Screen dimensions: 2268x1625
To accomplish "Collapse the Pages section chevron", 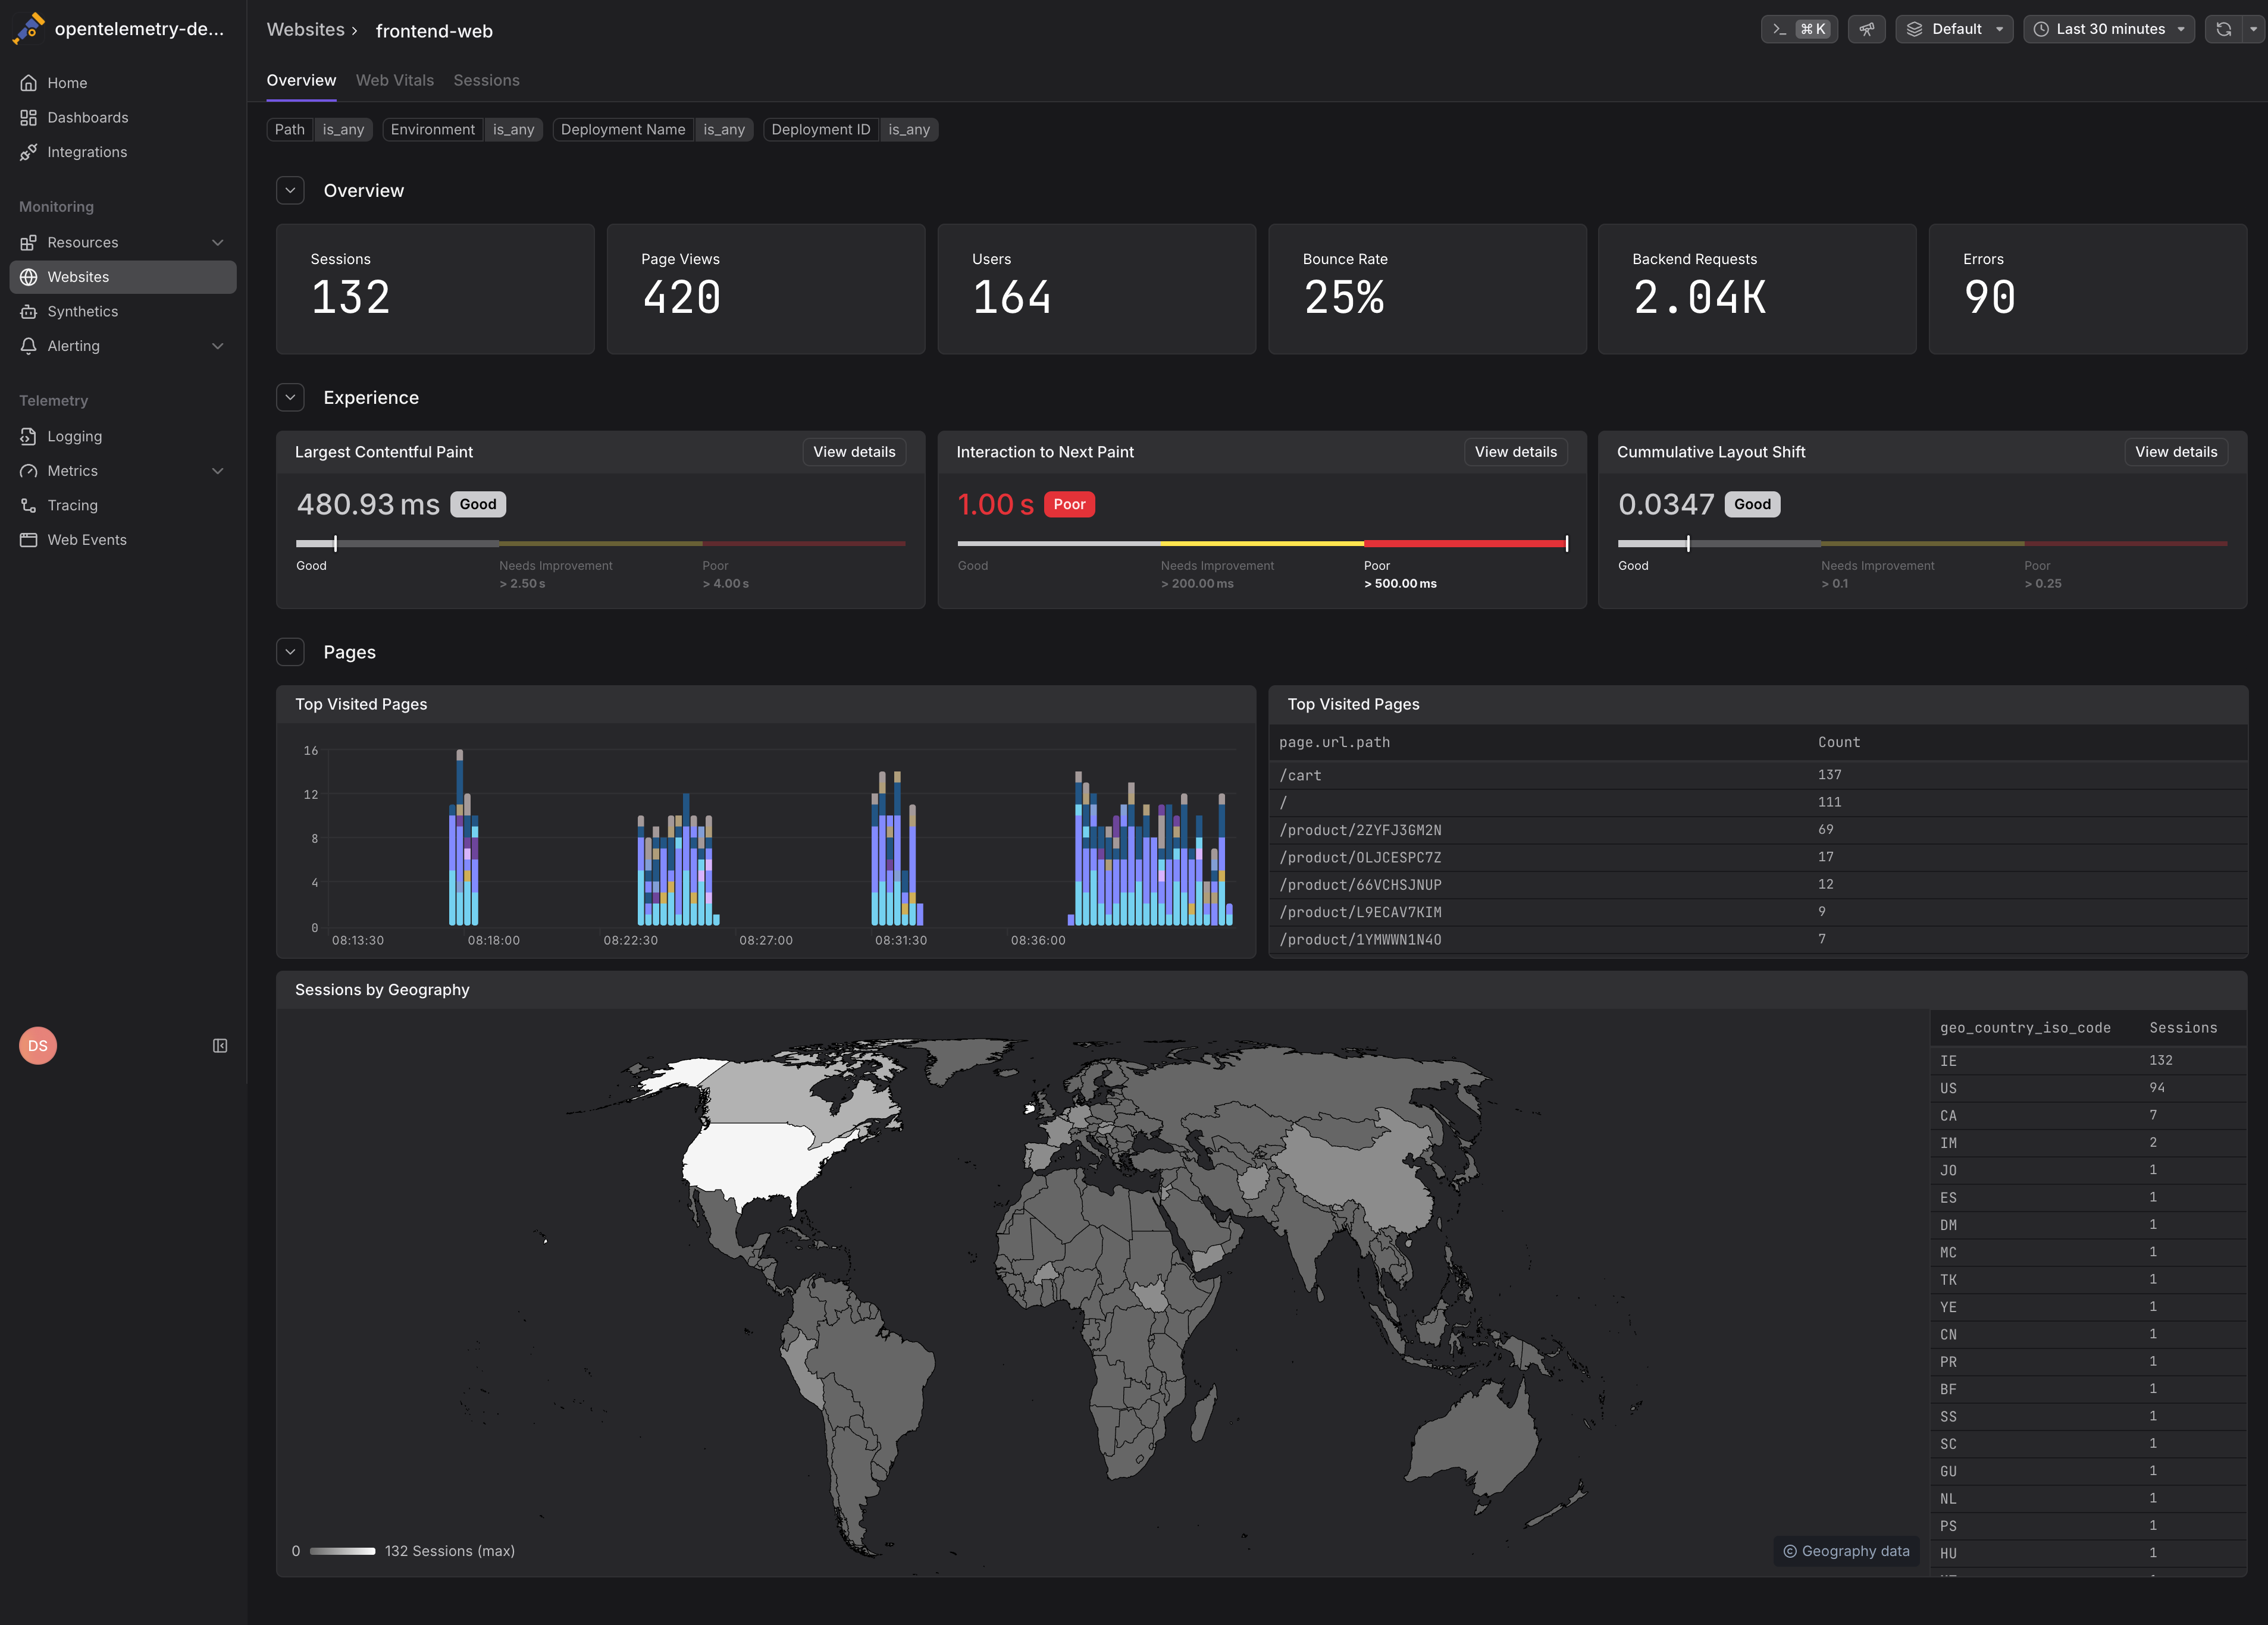I will click(290, 652).
